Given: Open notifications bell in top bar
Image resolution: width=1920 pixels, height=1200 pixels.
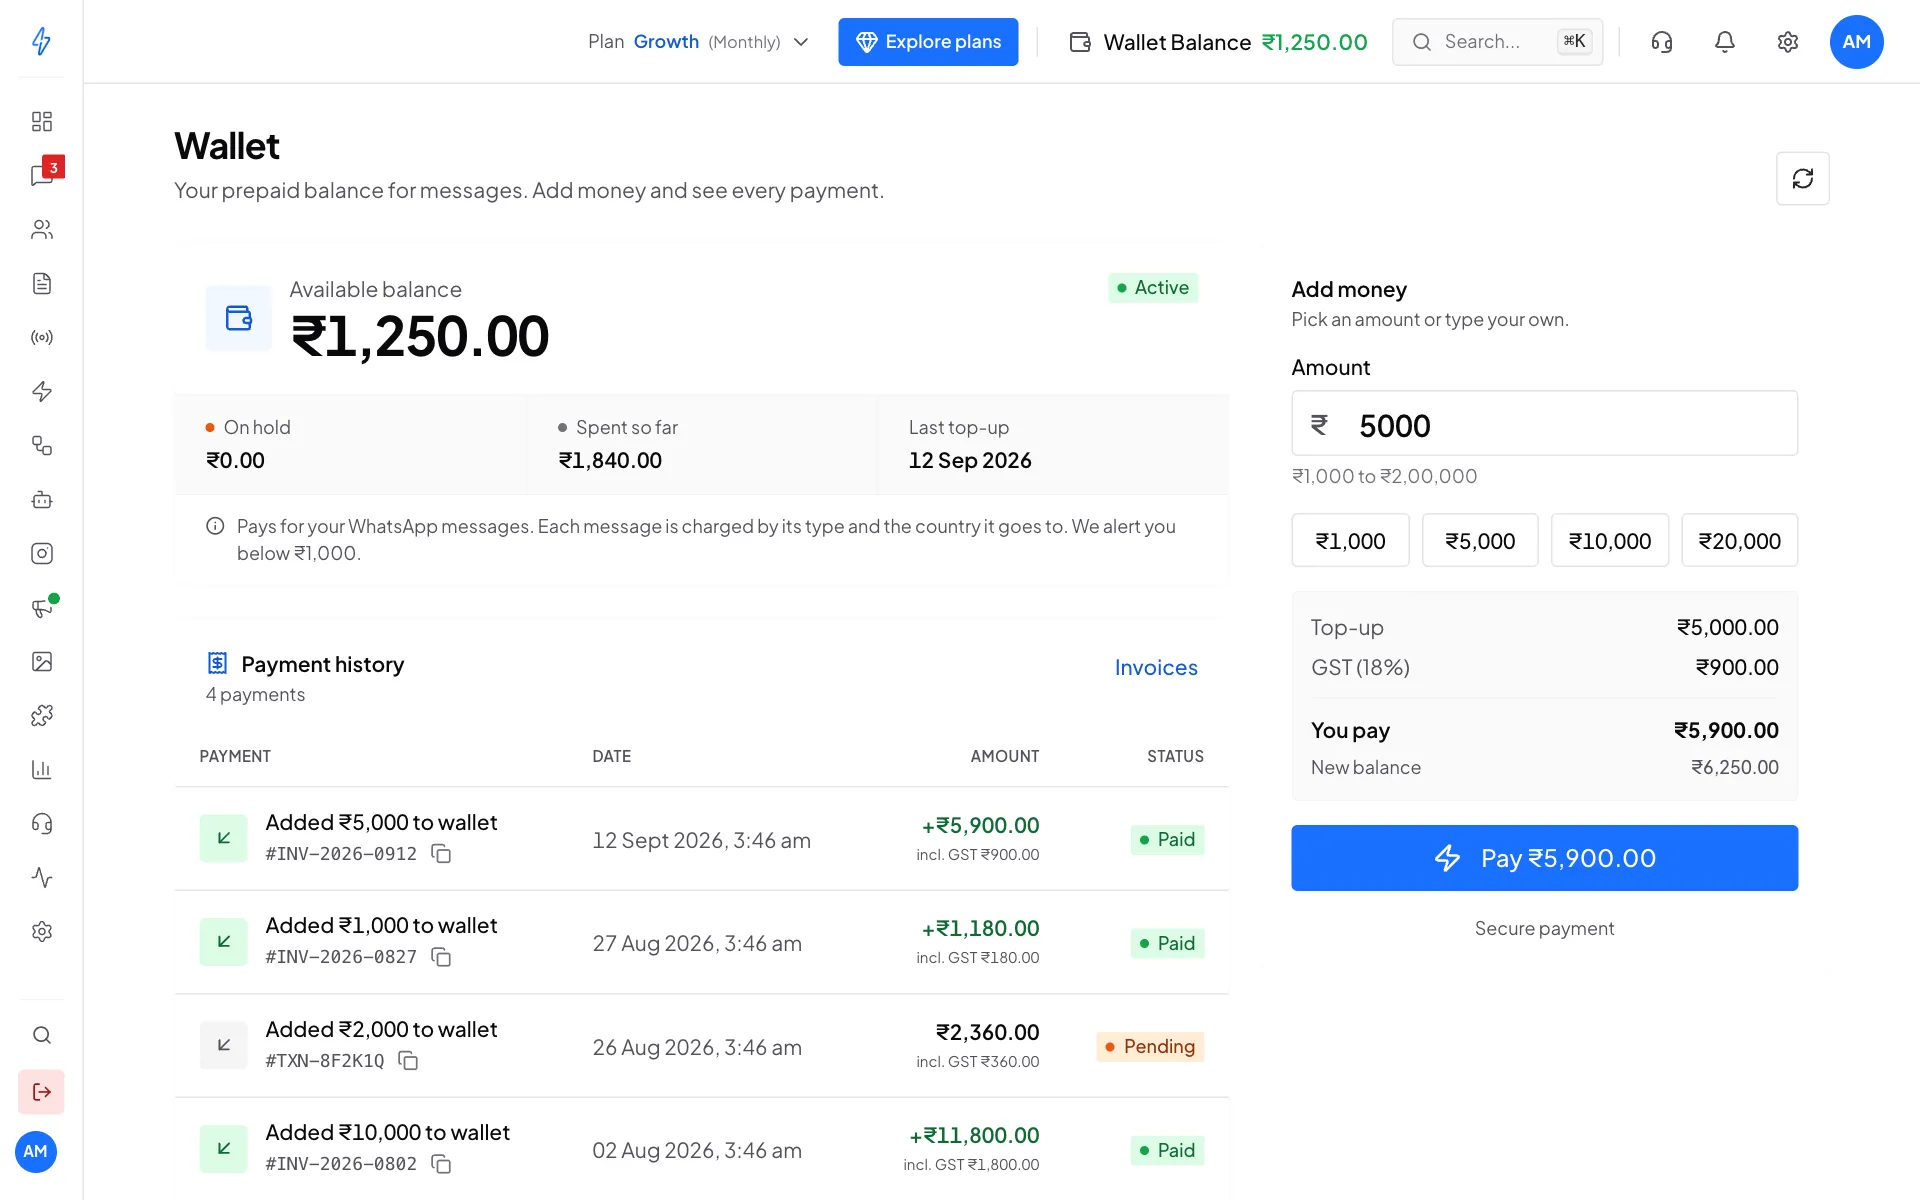Looking at the screenshot, I should (1724, 42).
